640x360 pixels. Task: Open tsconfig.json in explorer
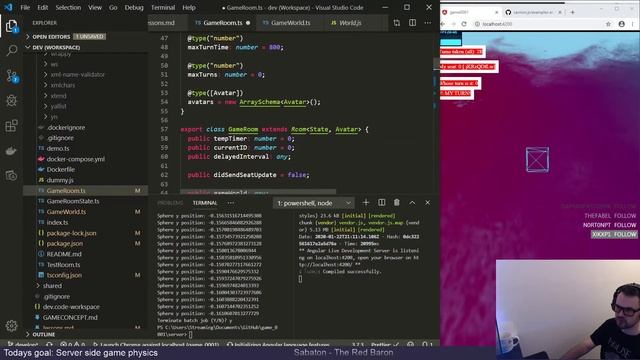[64, 275]
